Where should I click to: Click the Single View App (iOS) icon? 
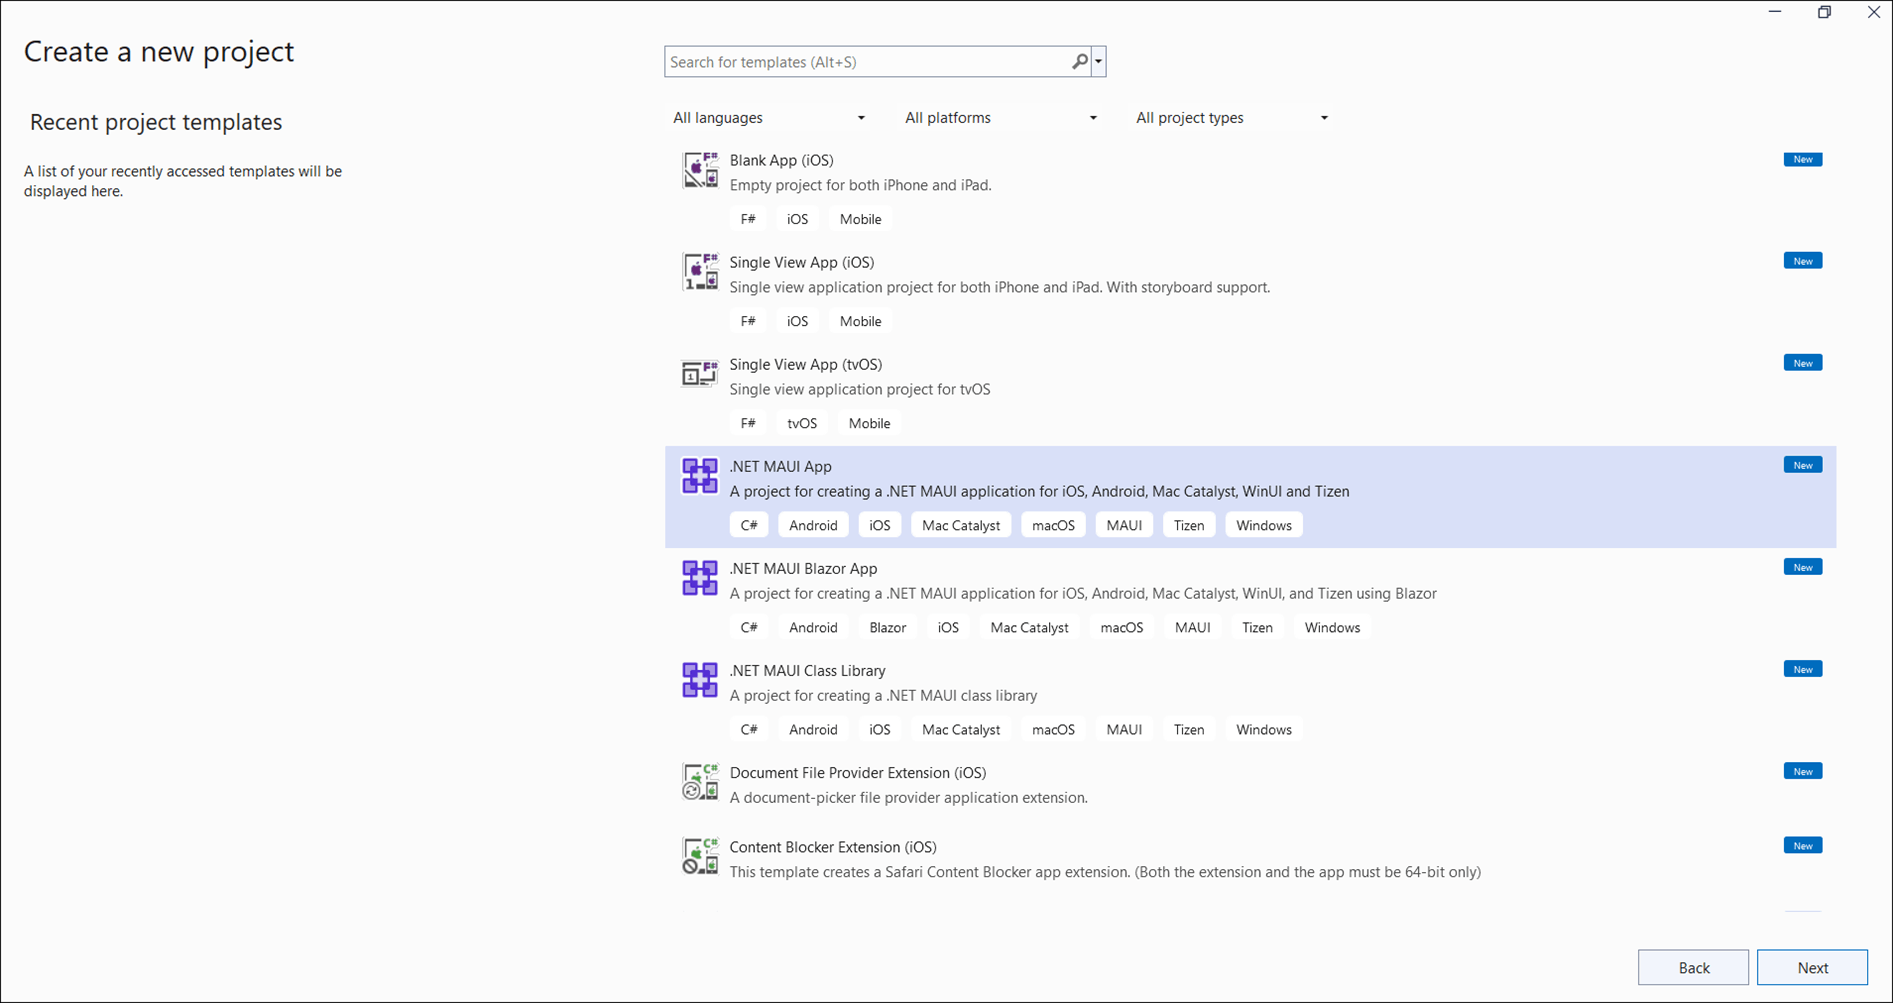tap(700, 272)
